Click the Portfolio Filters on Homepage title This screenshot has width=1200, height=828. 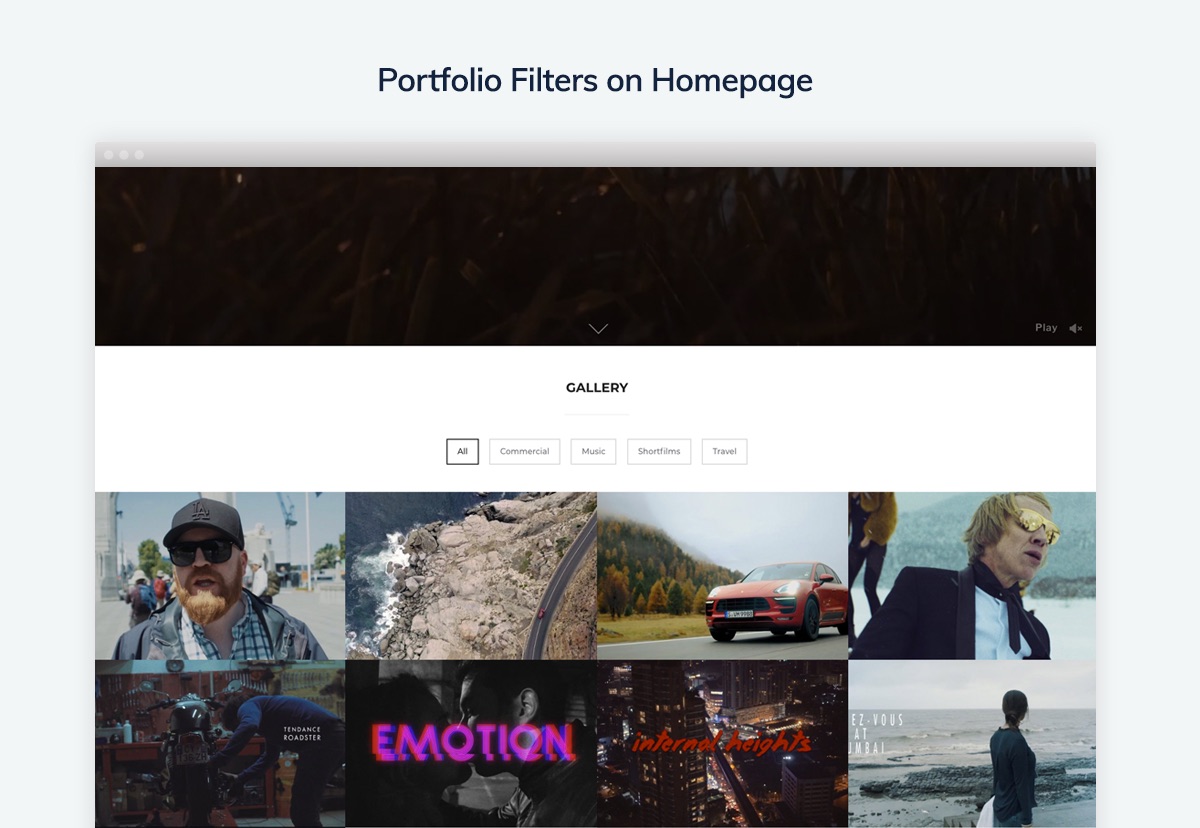pyautogui.click(x=595, y=80)
